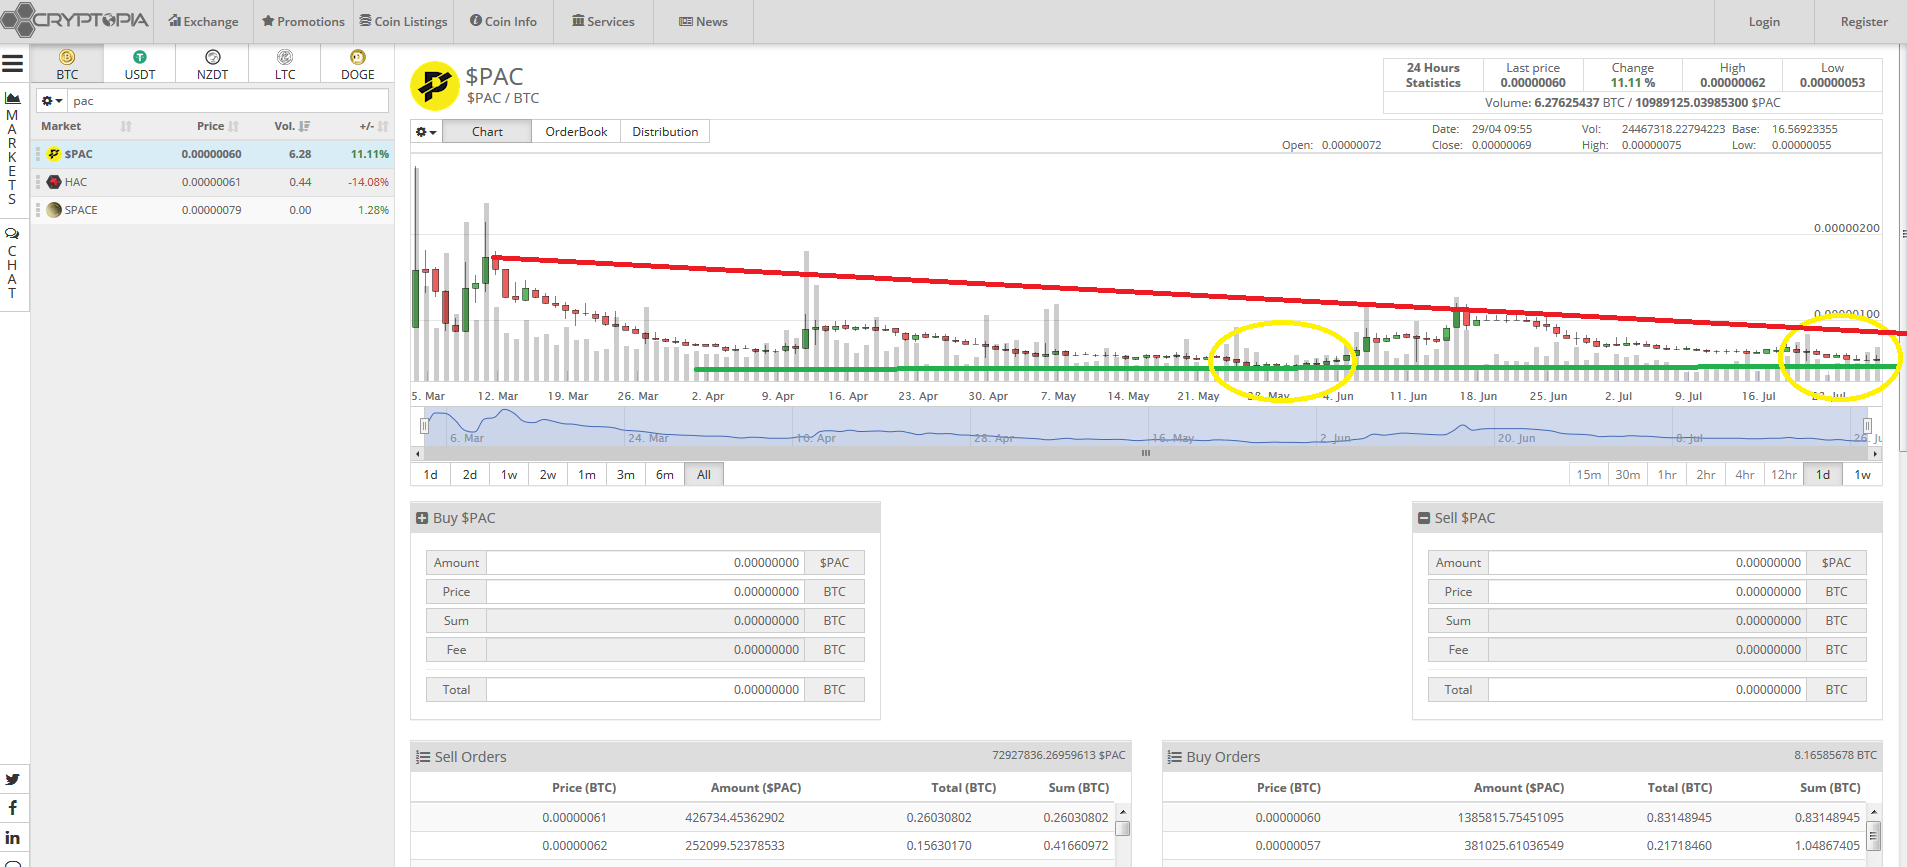Switch to the OrderBook tab

576,132
